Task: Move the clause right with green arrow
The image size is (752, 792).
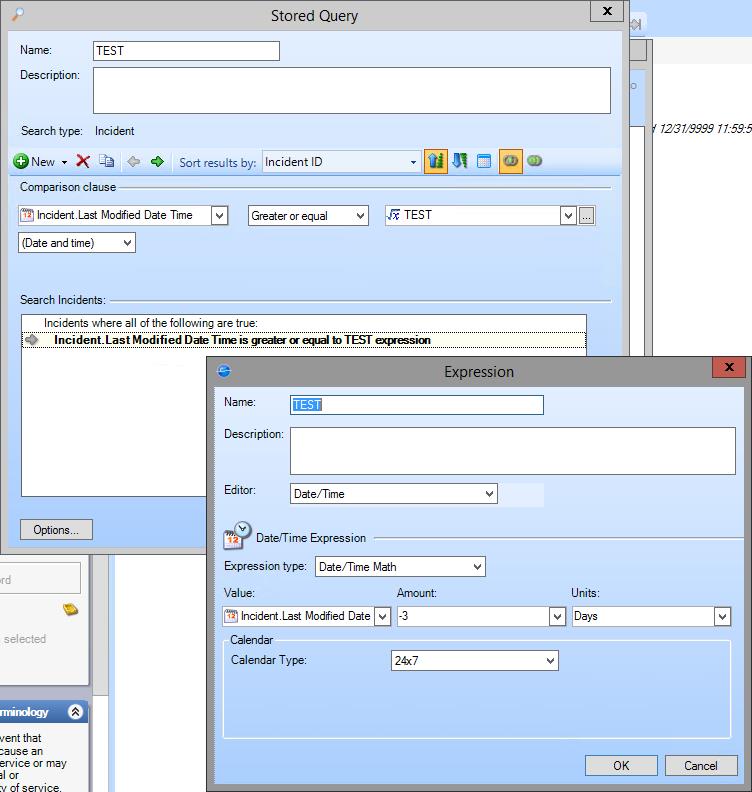Action: tap(157, 162)
